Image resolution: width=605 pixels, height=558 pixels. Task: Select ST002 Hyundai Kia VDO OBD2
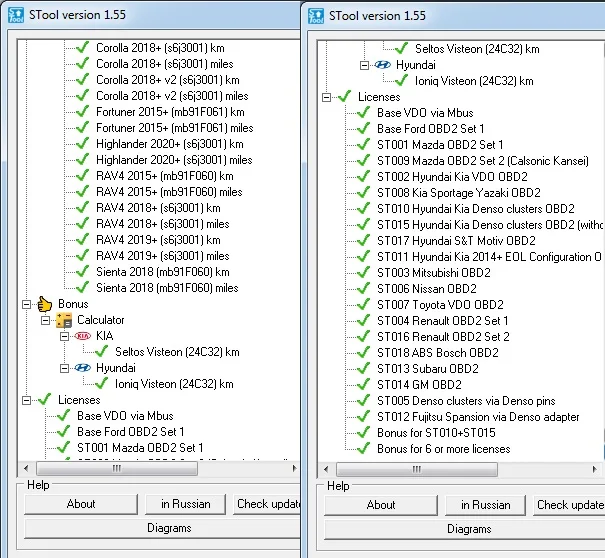pyautogui.click(x=452, y=177)
